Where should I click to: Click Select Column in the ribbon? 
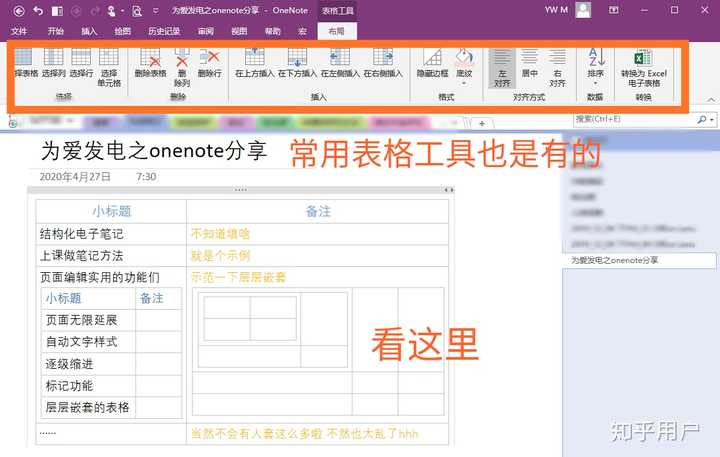click(53, 62)
